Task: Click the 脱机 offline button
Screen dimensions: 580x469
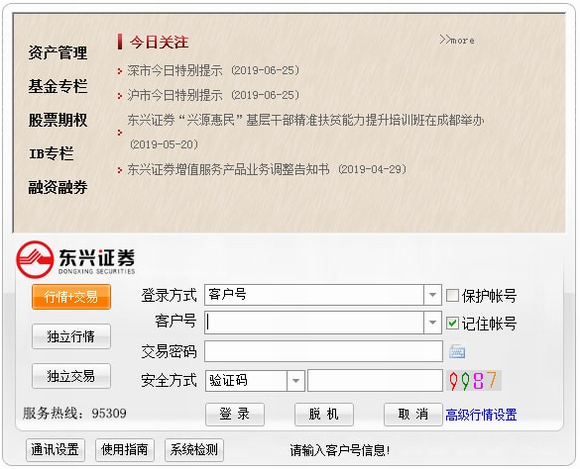Action: (x=324, y=414)
